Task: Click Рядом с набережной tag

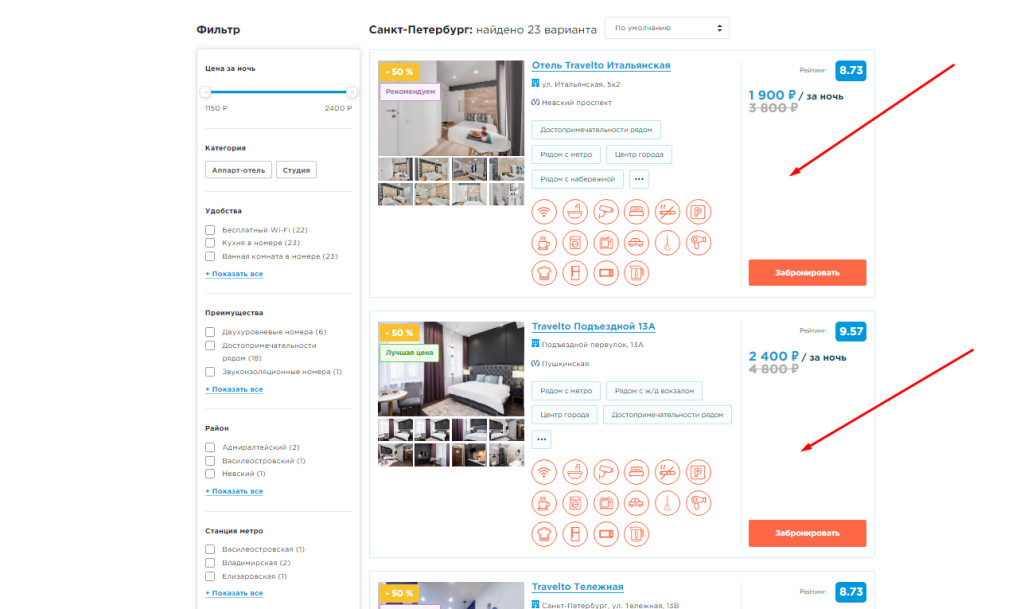Action: (577, 179)
